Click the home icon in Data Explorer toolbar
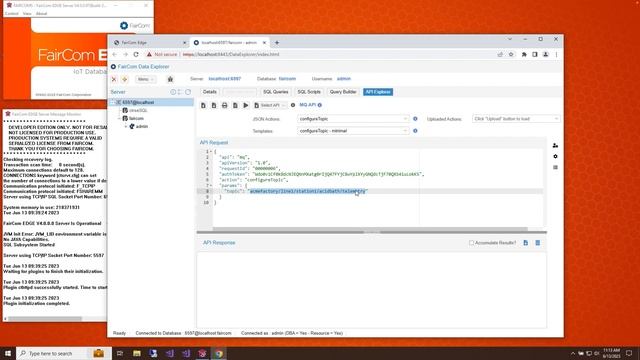The height and width of the screenshot is (360, 640). (170, 79)
